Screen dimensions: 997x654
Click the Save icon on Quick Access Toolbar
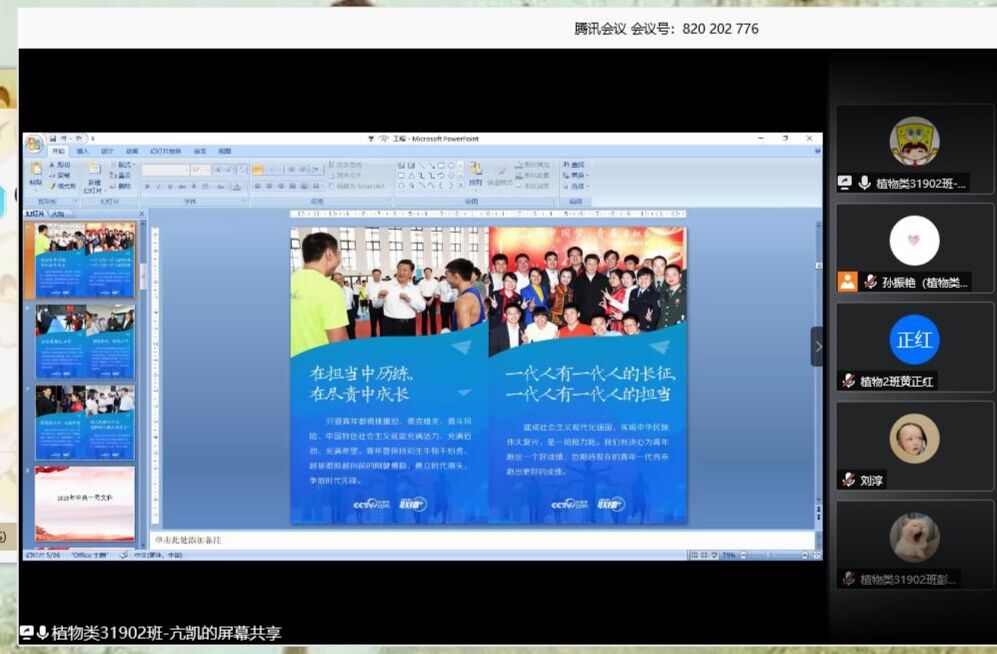click(x=54, y=137)
